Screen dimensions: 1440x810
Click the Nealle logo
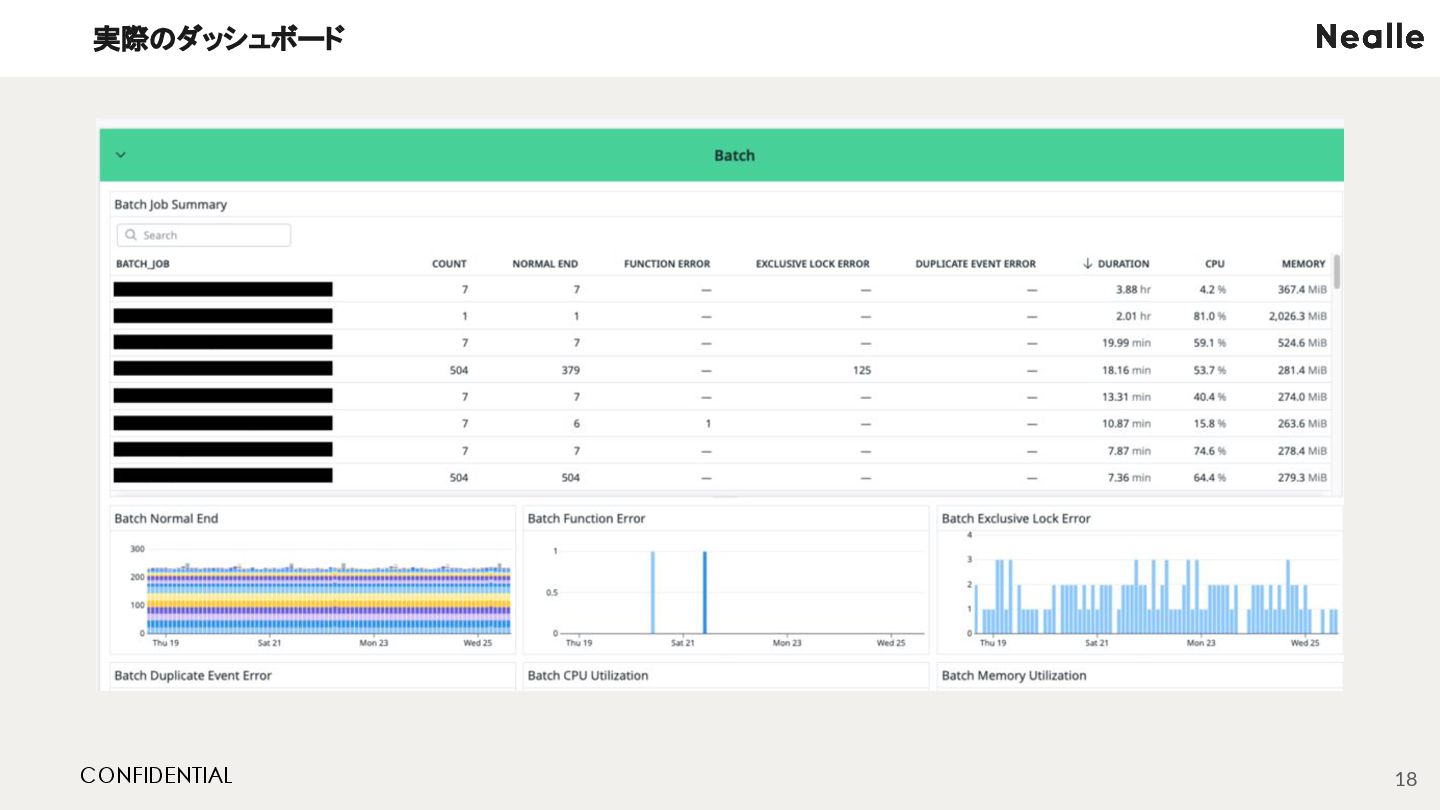tap(1369, 37)
